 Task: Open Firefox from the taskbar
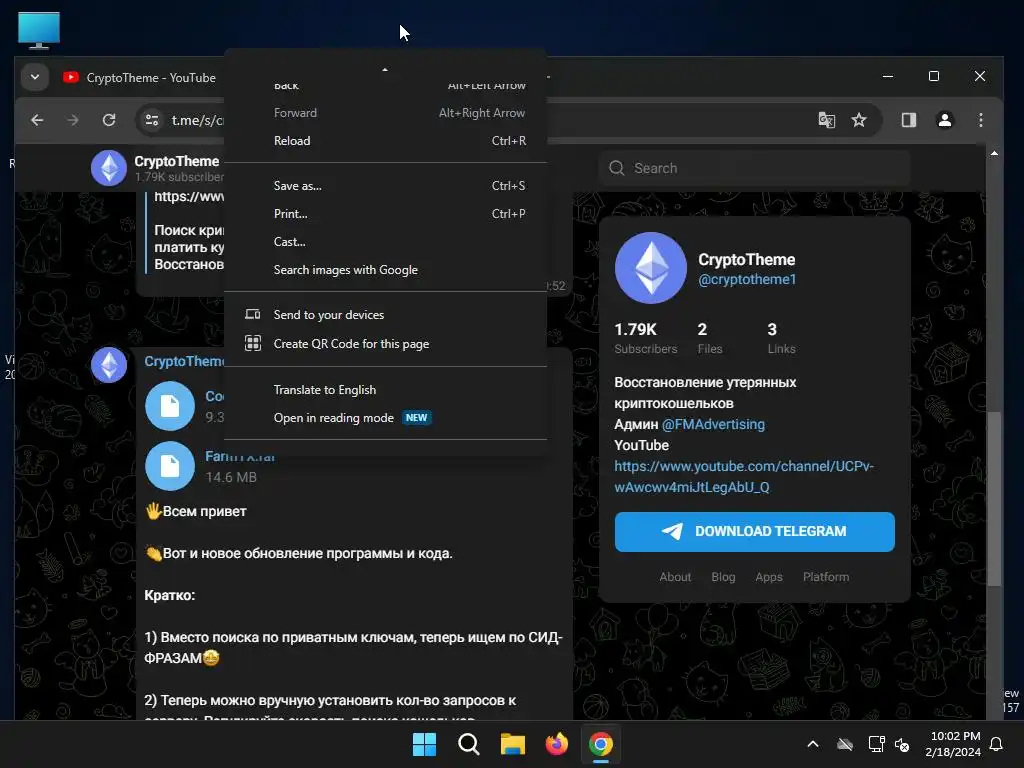point(556,744)
